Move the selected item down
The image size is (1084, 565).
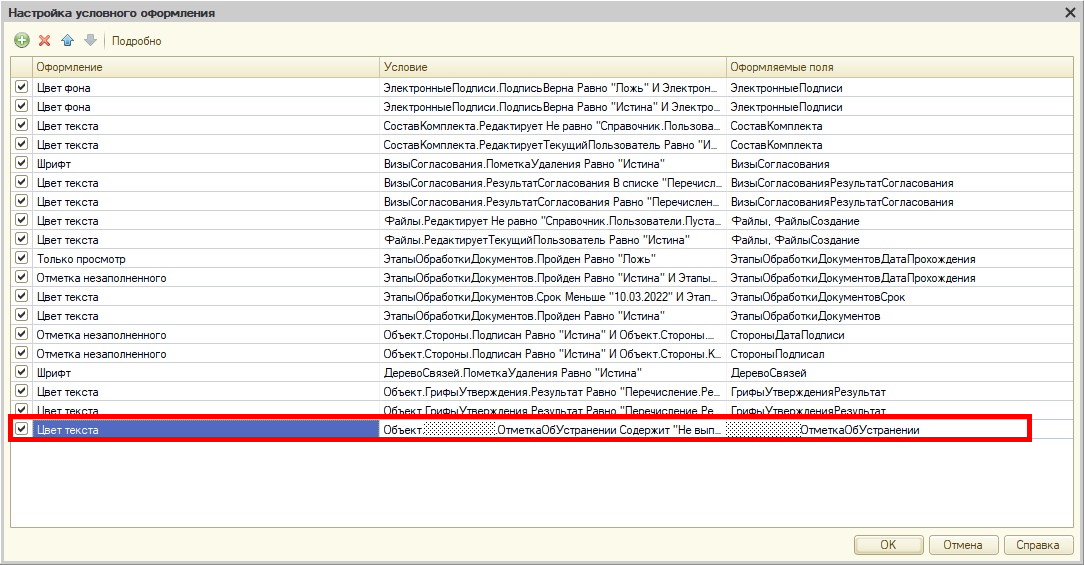pos(90,41)
